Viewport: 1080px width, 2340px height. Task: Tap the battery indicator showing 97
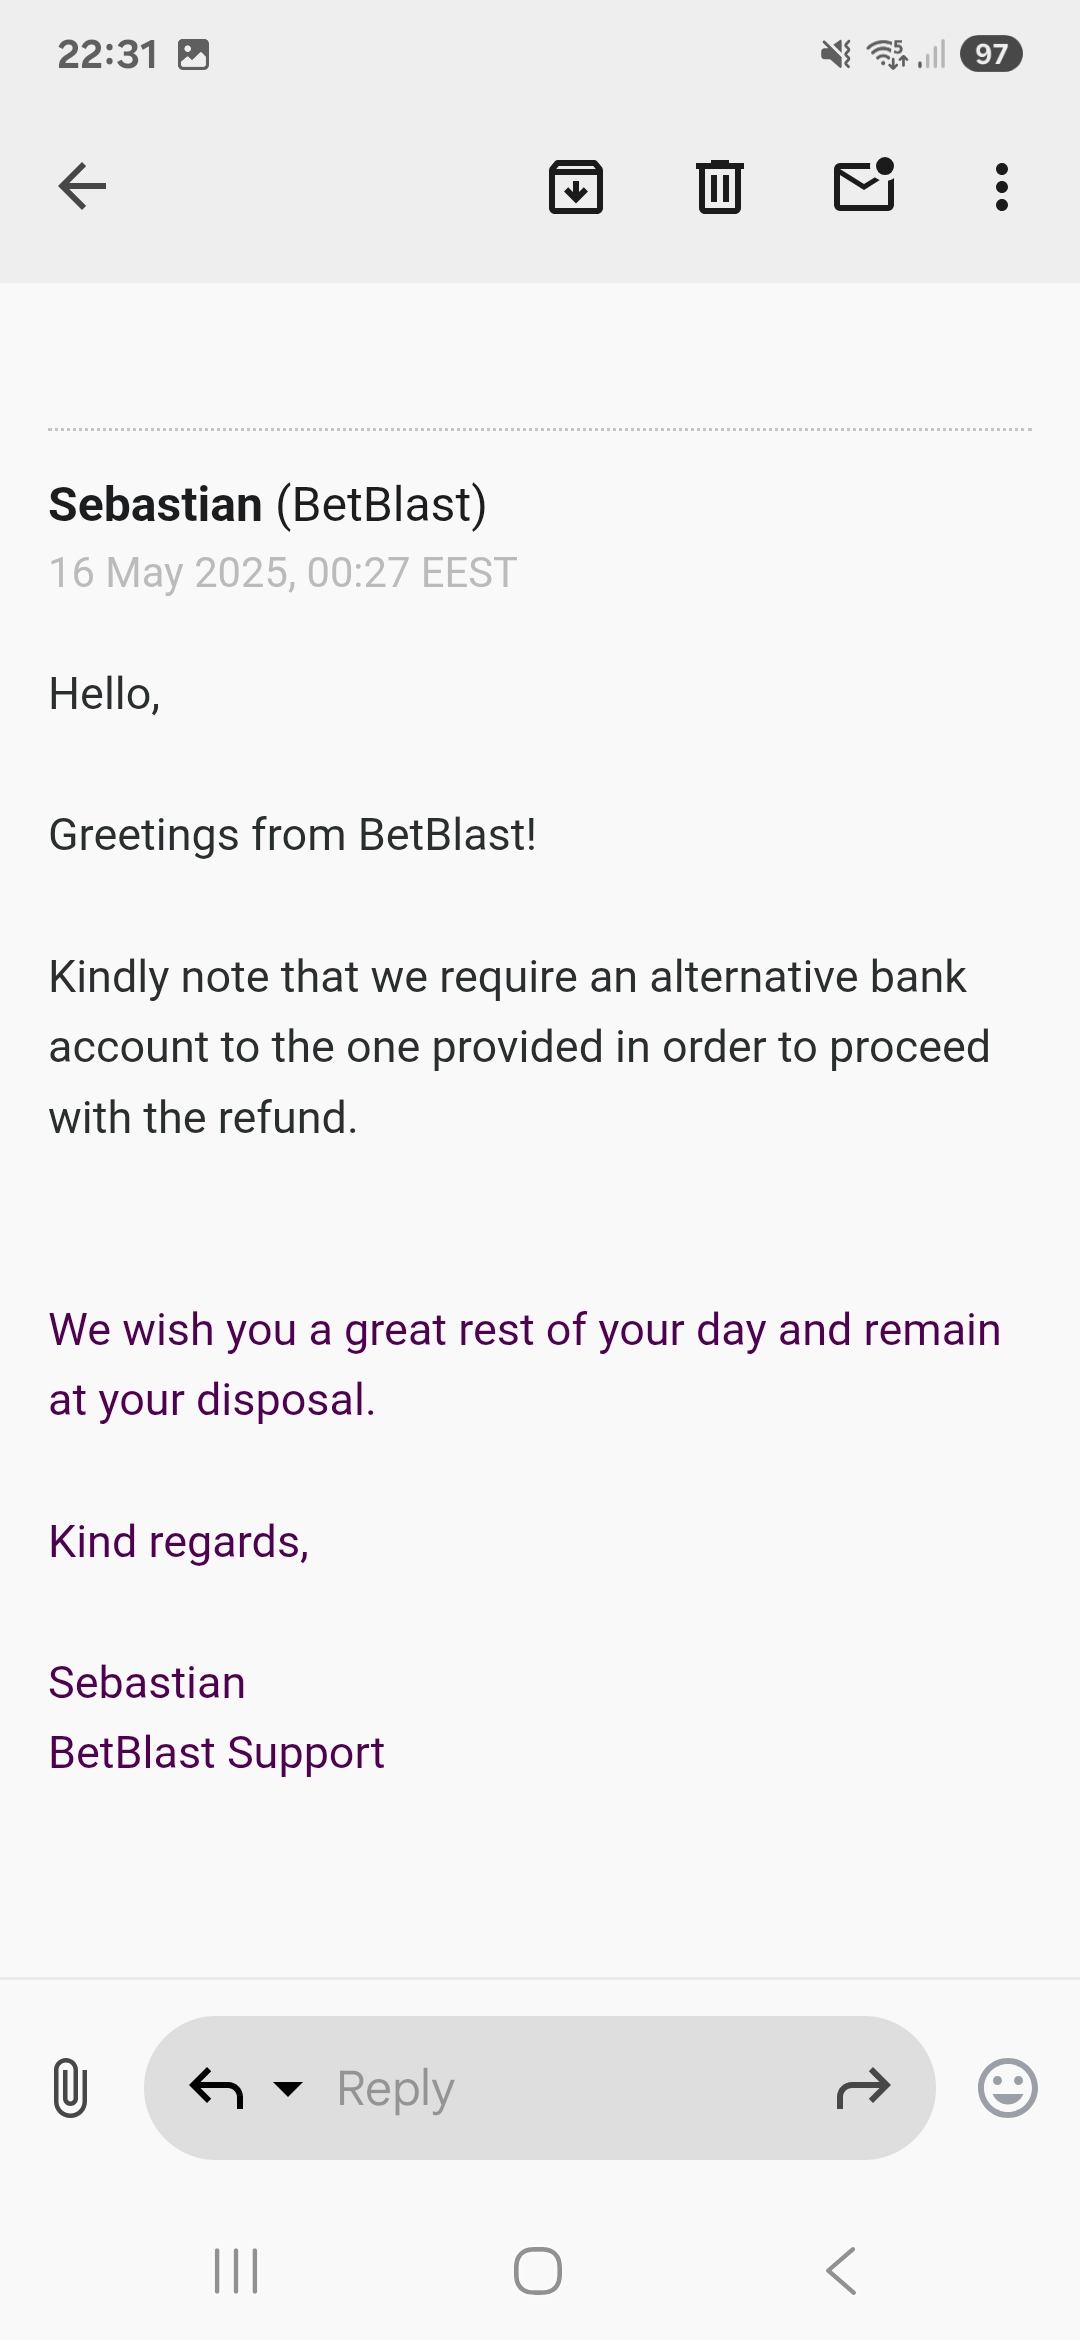click(990, 54)
